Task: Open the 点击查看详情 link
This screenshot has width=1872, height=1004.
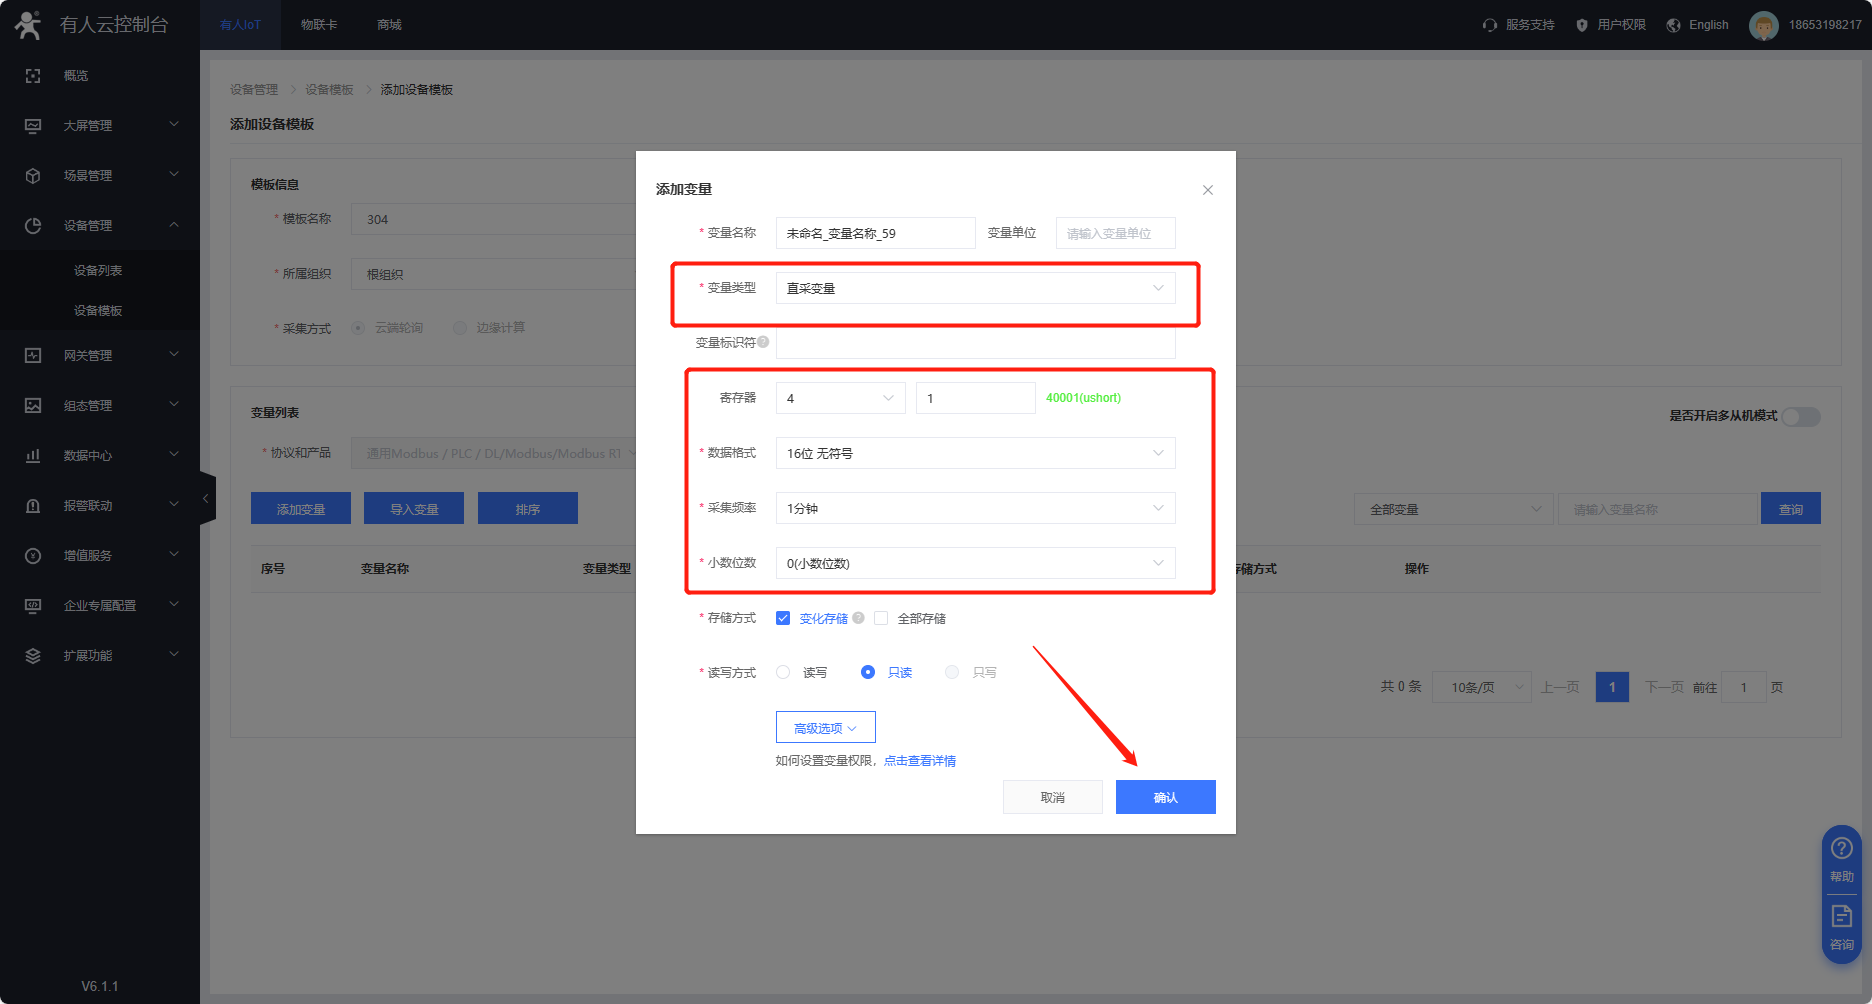Action: pyautogui.click(x=919, y=761)
